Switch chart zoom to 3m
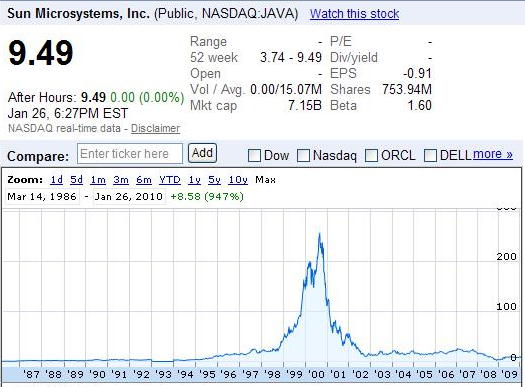This screenshot has width=525, height=387. point(121,180)
